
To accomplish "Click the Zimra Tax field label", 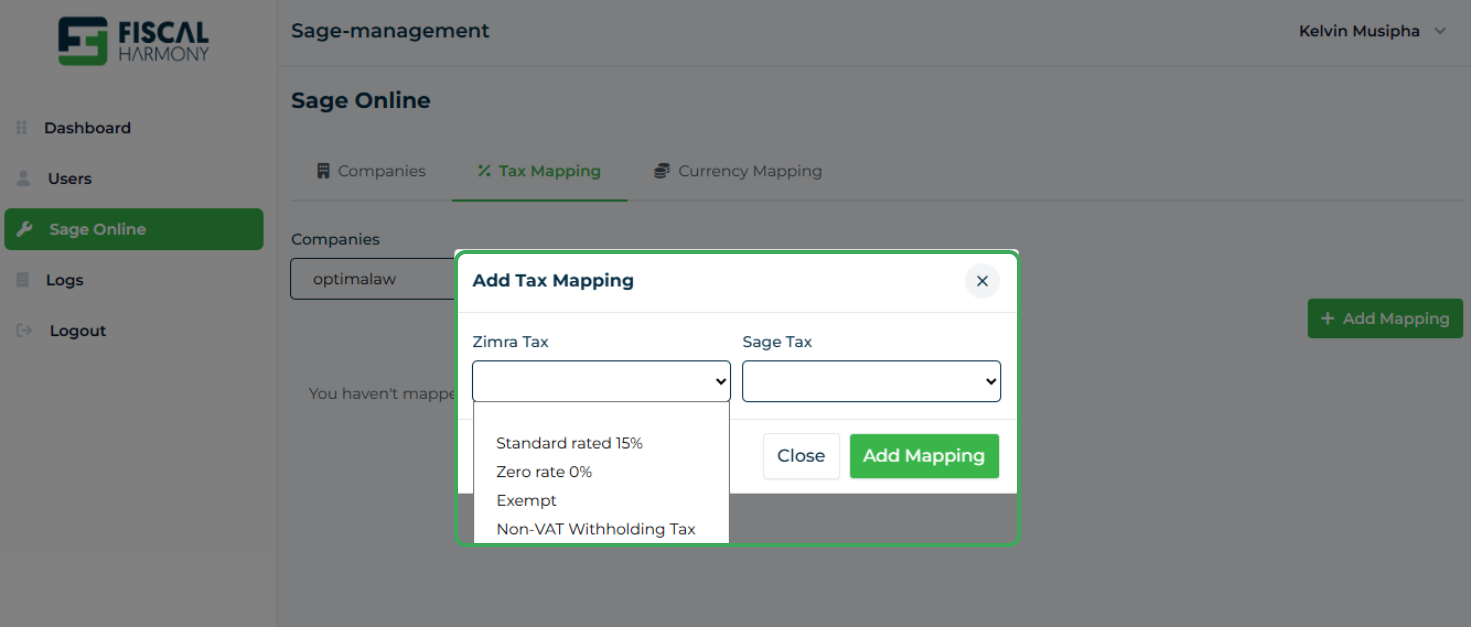I will tap(510, 342).
